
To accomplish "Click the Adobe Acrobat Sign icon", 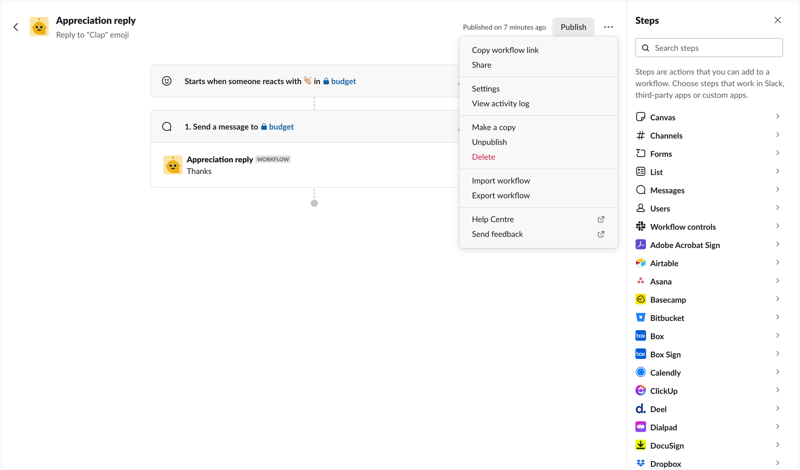I will click(x=640, y=244).
